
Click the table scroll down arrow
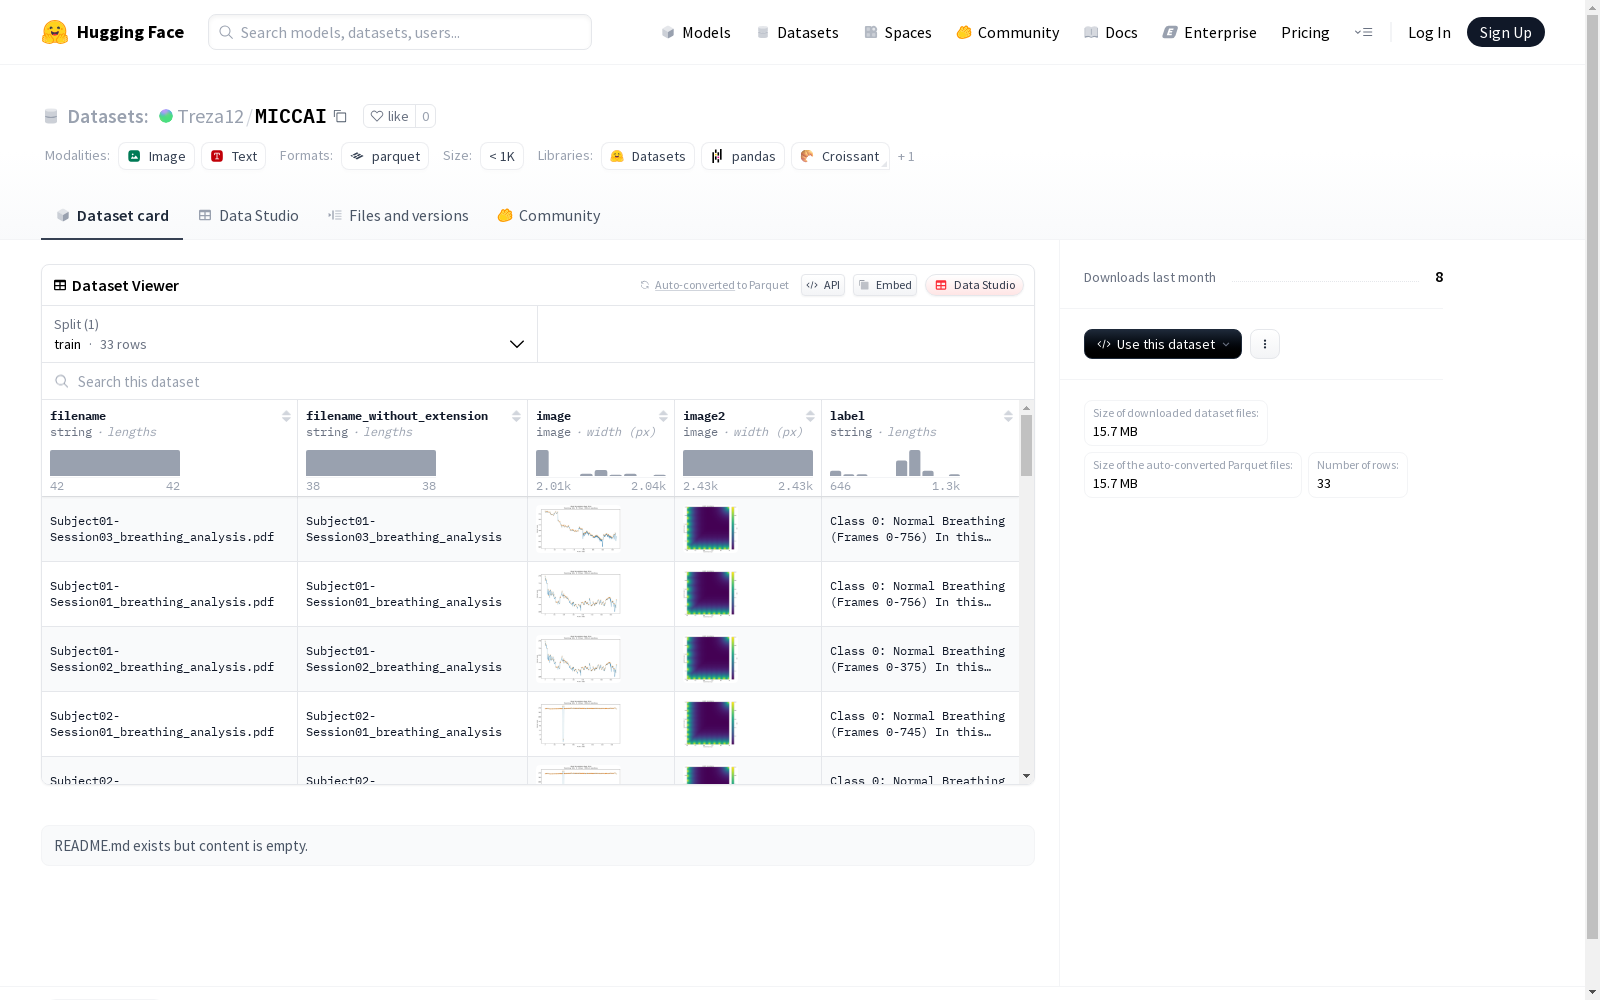pos(1026,776)
